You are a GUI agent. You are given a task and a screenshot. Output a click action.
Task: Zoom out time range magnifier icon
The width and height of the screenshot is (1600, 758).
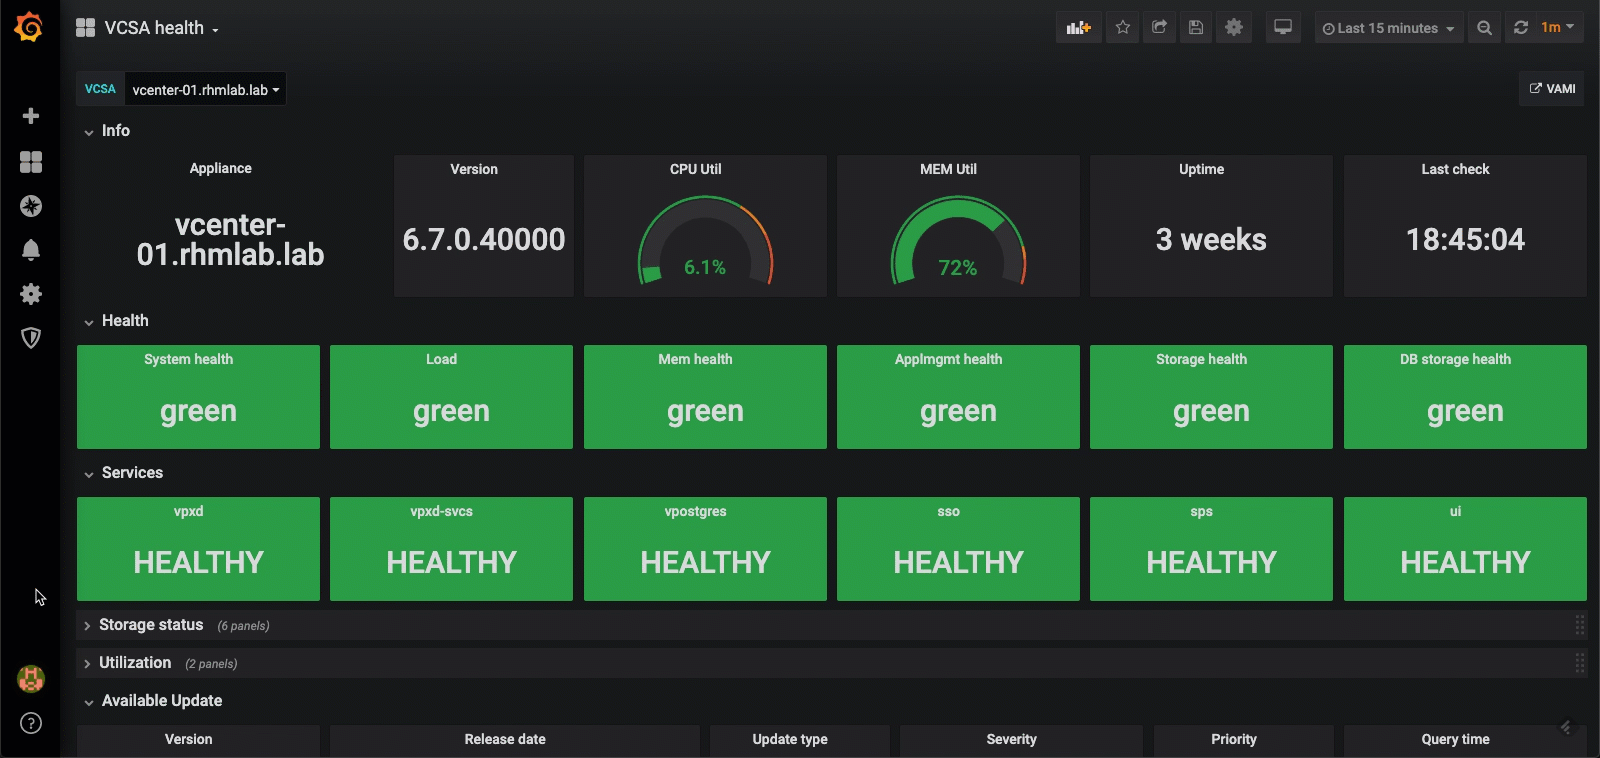pos(1485,28)
